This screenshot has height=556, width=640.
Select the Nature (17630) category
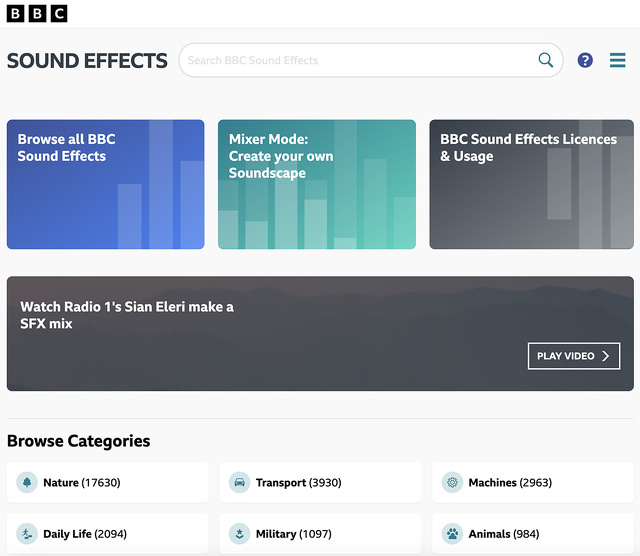82,482
